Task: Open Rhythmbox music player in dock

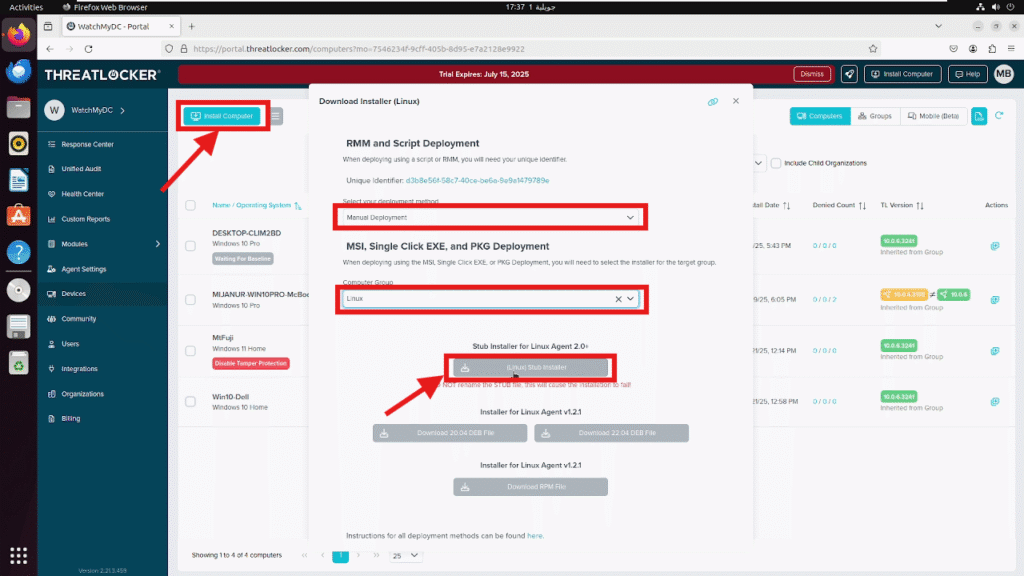Action: [18, 143]
